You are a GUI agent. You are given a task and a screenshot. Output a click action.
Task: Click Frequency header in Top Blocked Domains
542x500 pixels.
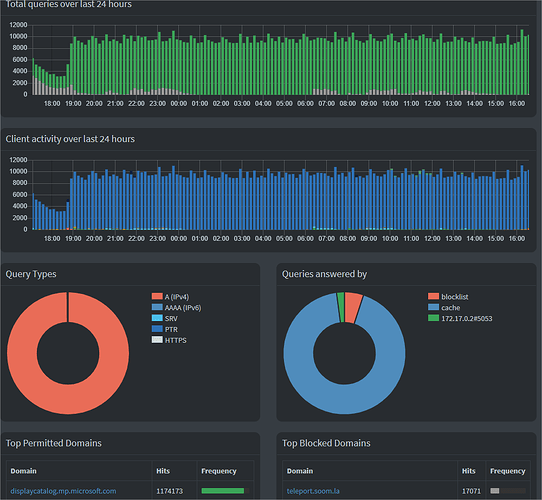pos(507,471)
